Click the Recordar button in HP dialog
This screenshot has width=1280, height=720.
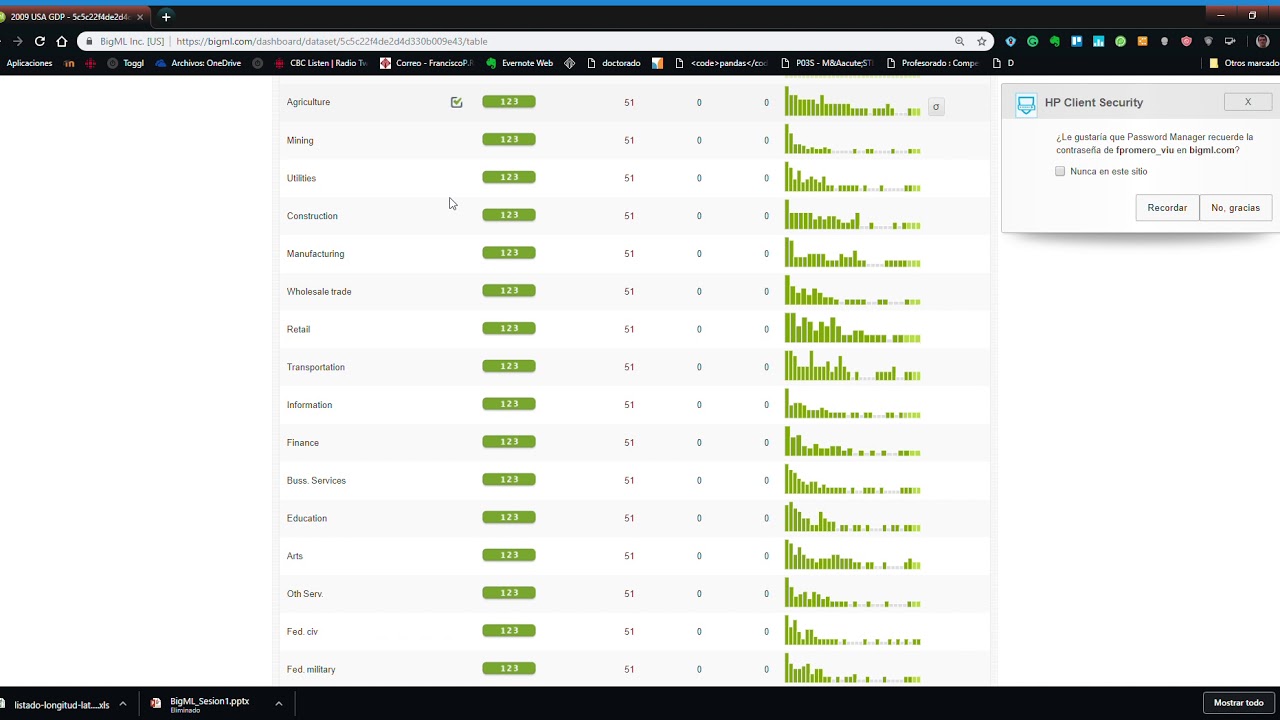(1167, 208)
